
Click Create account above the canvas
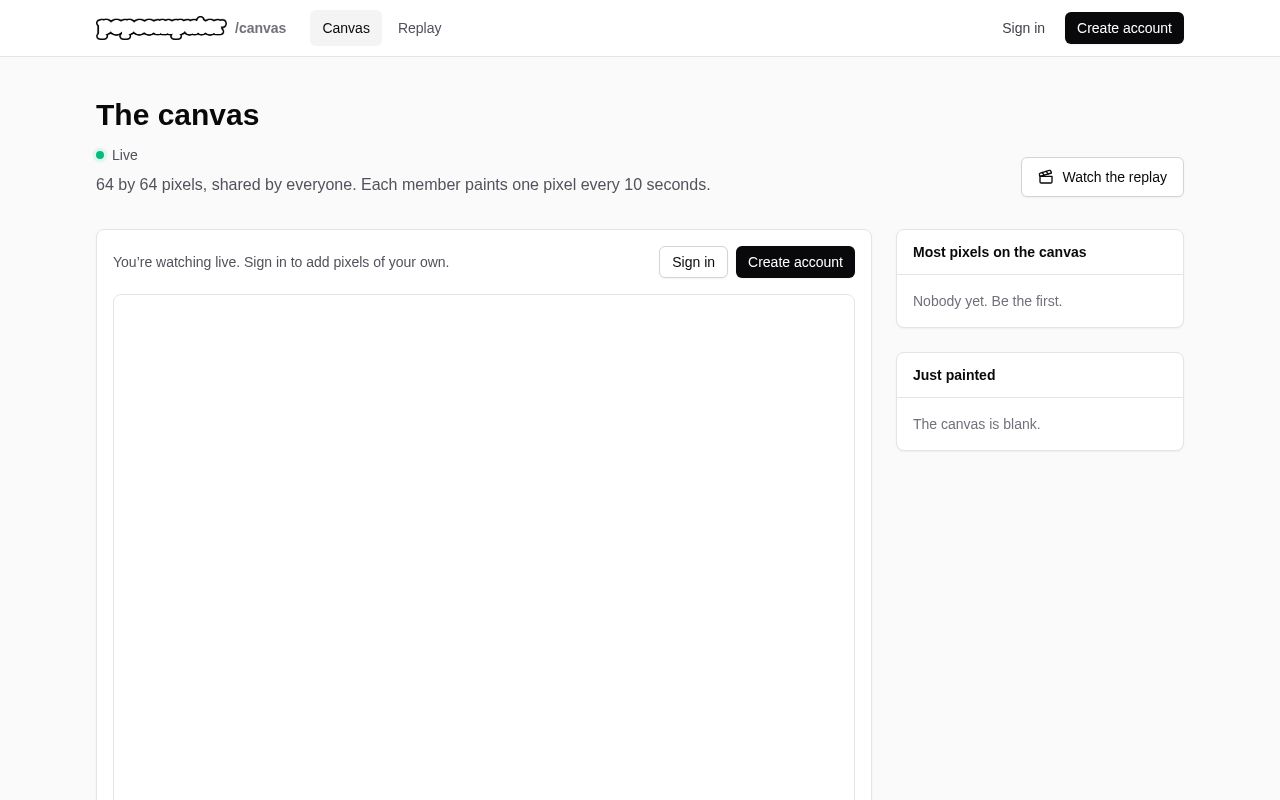point(795,262)
